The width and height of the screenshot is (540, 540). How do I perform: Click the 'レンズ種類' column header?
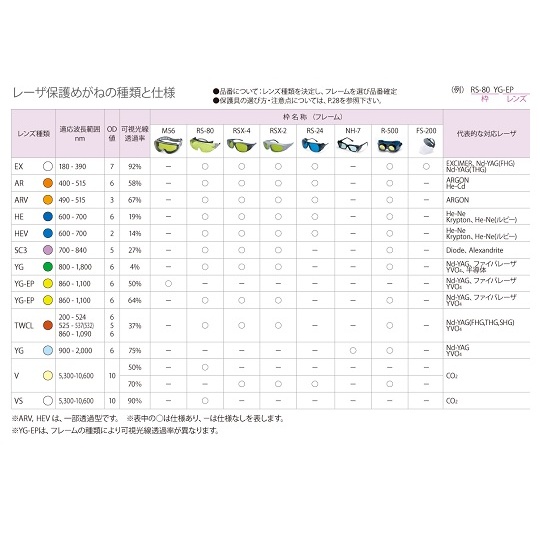pyautogui.click(x=33, y=134)
